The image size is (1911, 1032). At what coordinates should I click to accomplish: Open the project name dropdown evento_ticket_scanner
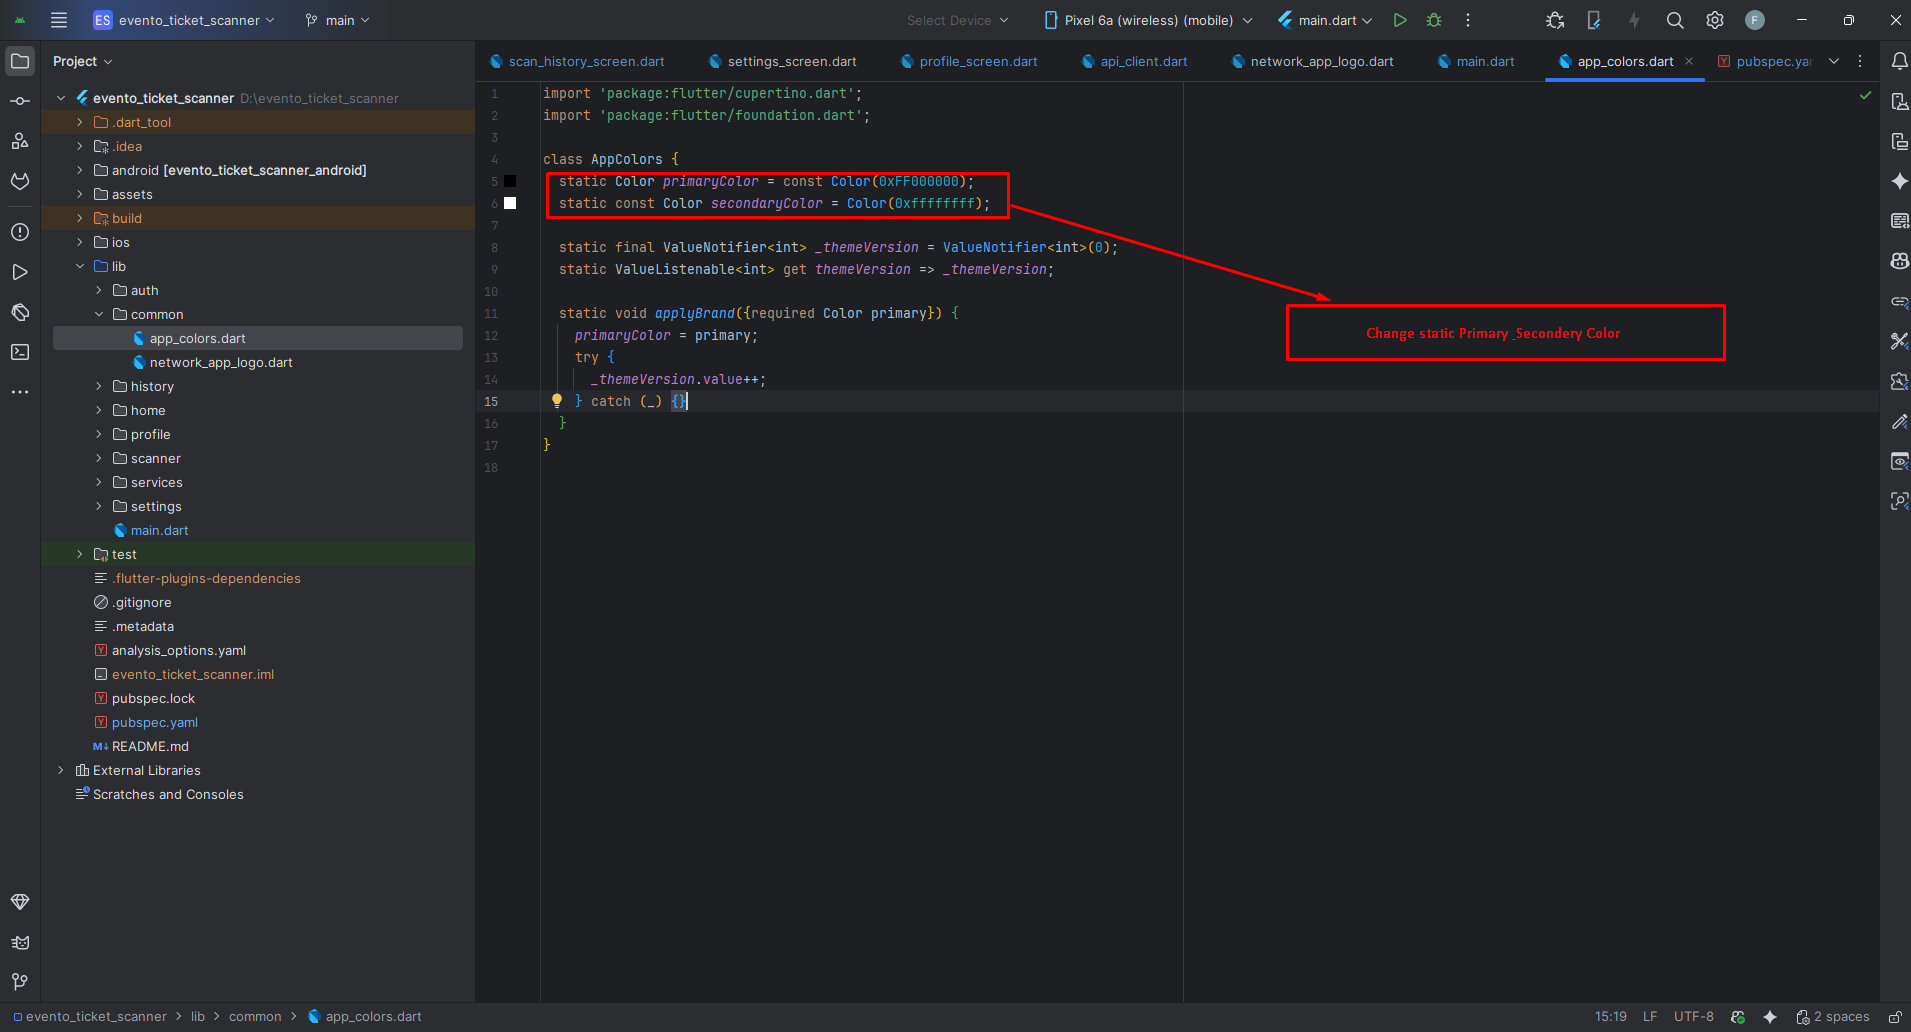(184, 20)
